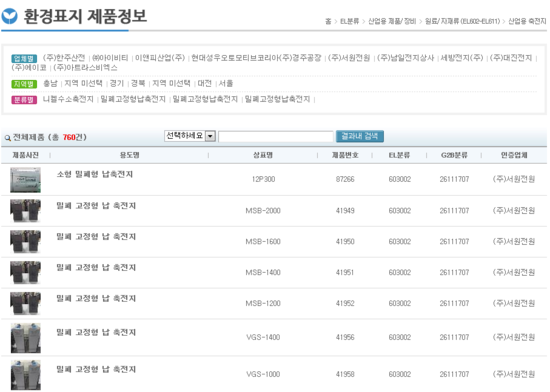Filter by company (주)아트라스비엑스
Viewport: 550px width, 392px height.
pos(86,67)
